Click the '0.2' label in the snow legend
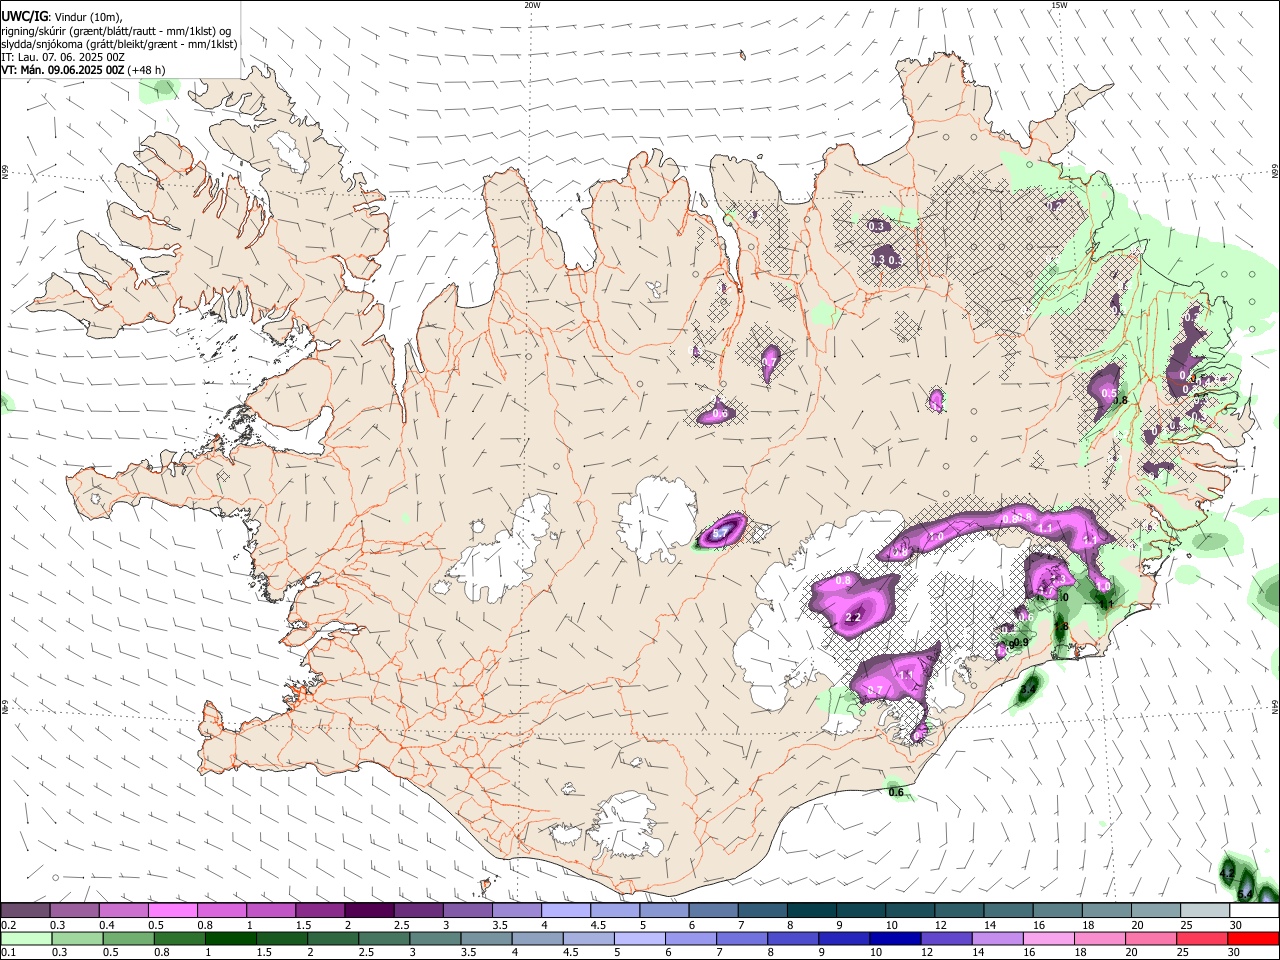This screenshot has width=1280, height=960. click(x=8, y=925)
